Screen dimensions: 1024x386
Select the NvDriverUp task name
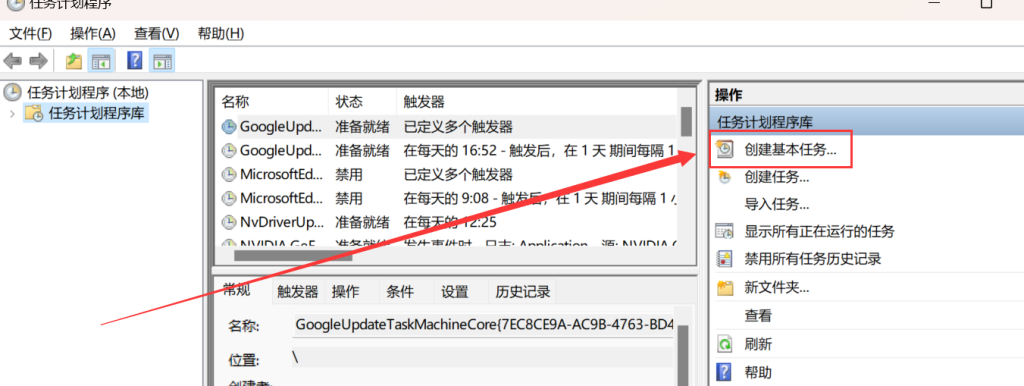[x=281, y=222]
